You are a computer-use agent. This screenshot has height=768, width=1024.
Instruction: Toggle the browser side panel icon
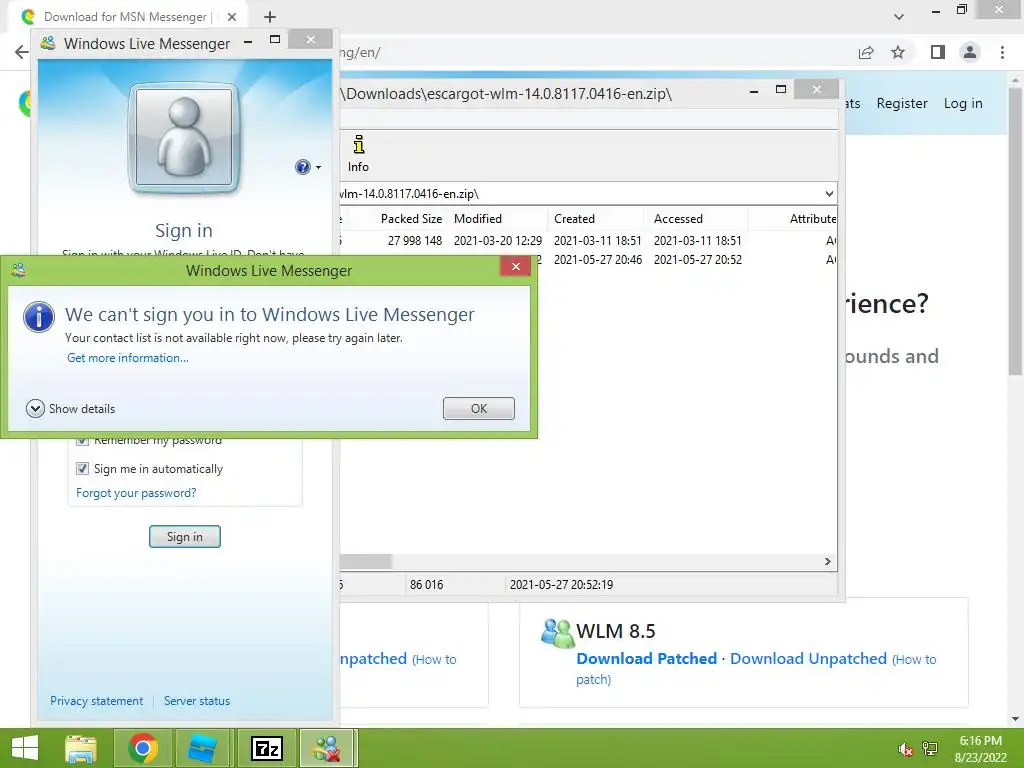click(x=938, y=52)
